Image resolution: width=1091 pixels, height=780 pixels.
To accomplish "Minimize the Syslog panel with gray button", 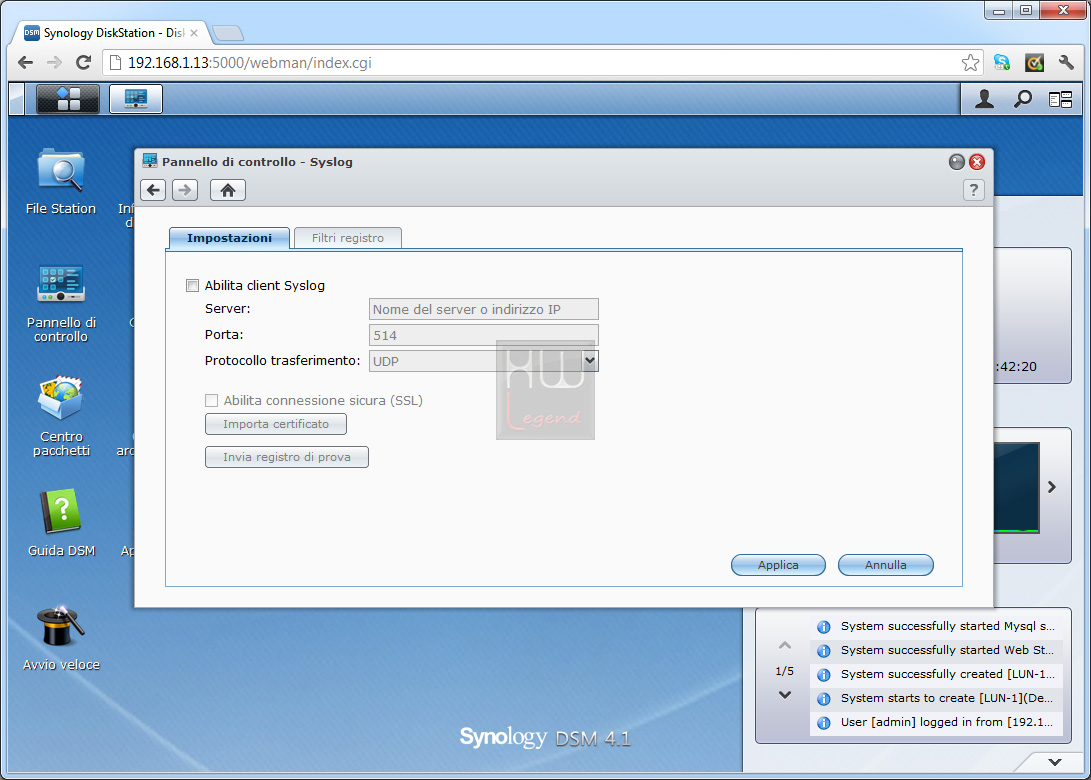I will [957, 162].
